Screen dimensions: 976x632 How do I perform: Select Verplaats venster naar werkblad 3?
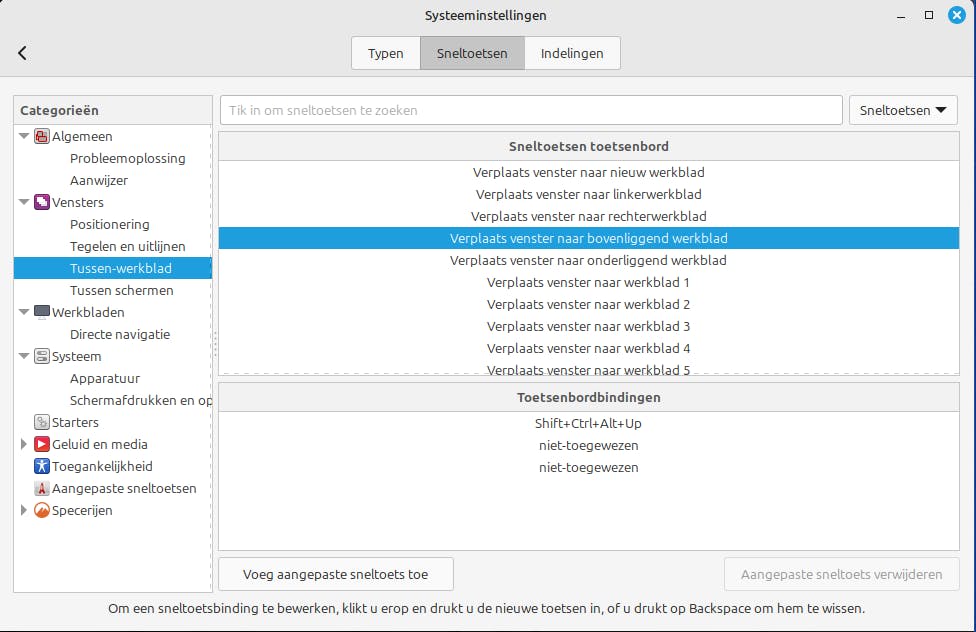(589, 326)
